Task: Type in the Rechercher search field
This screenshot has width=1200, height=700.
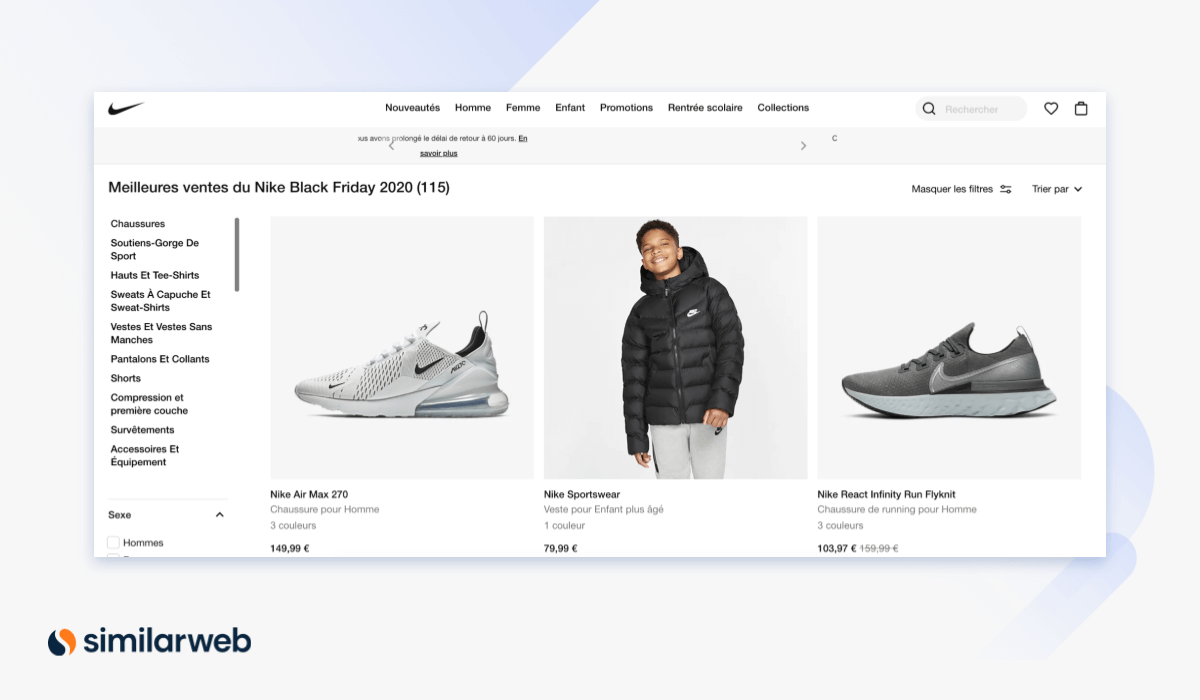Action: pyautogui.click(x=980, y=109)
